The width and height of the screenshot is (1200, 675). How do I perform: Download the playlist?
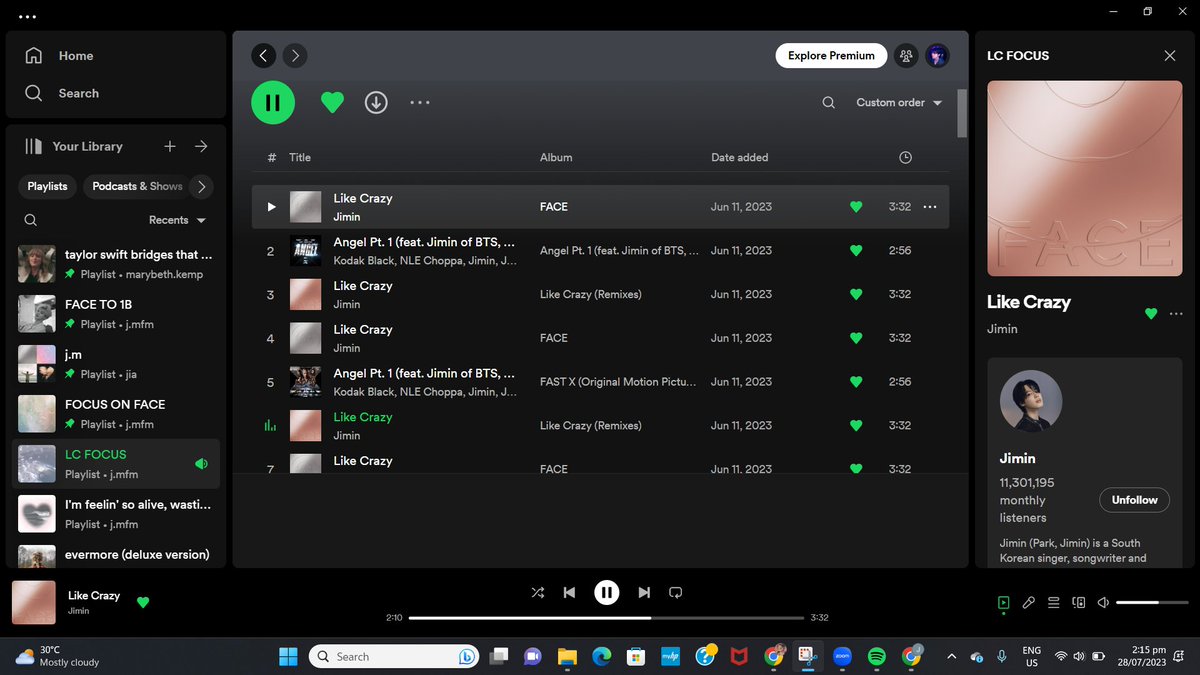pos(376,102)
